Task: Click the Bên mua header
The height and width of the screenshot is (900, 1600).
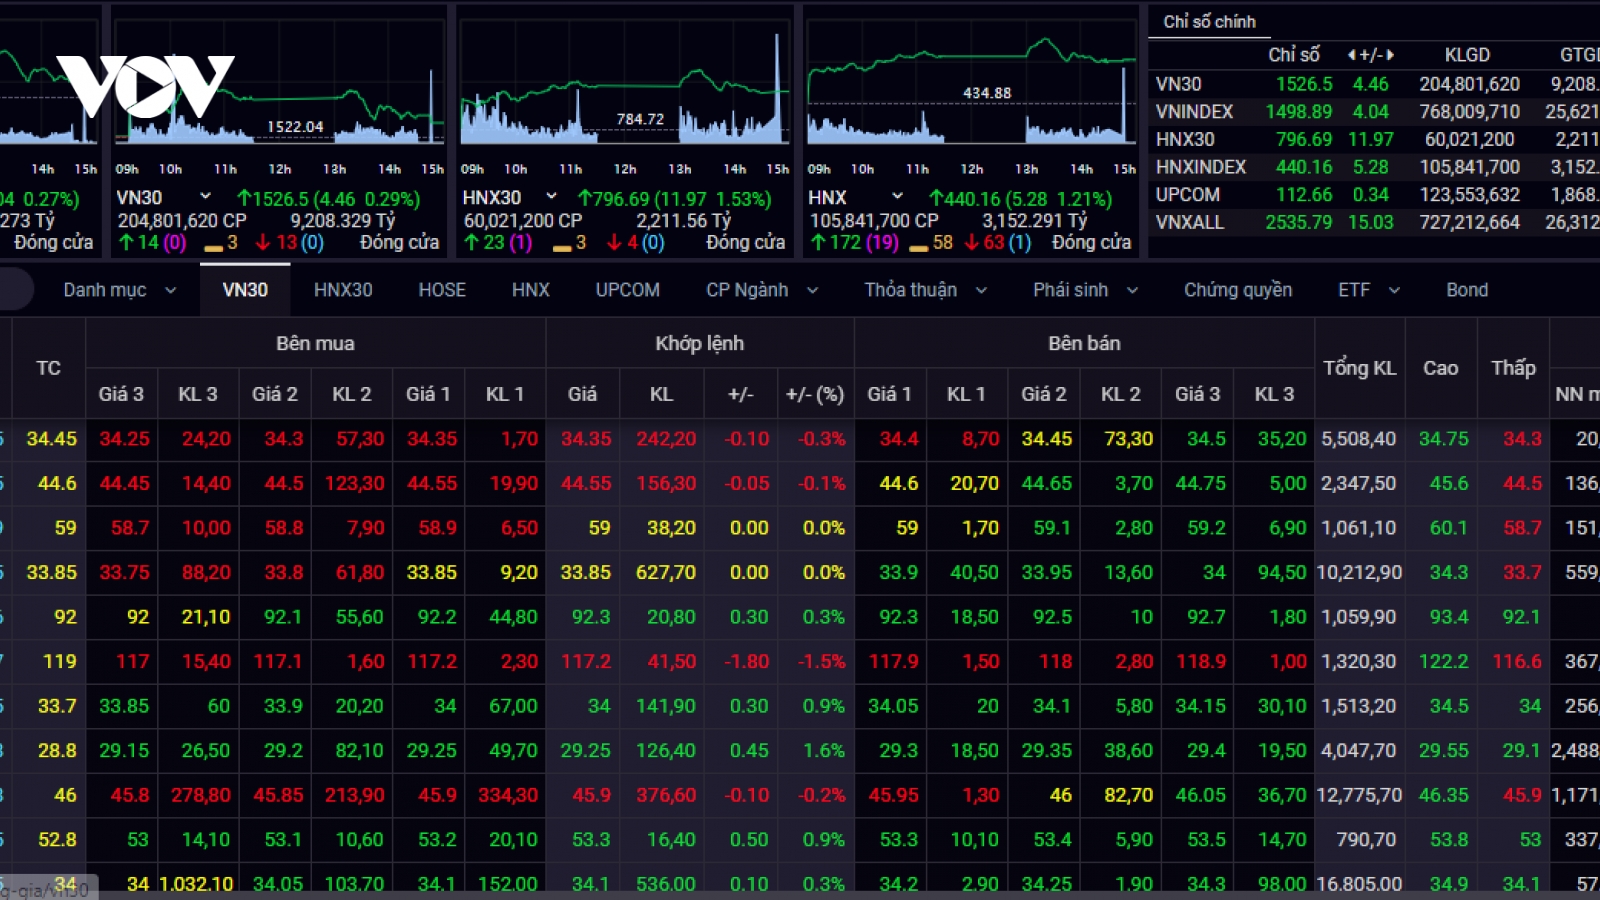Action: click(315, 343)
